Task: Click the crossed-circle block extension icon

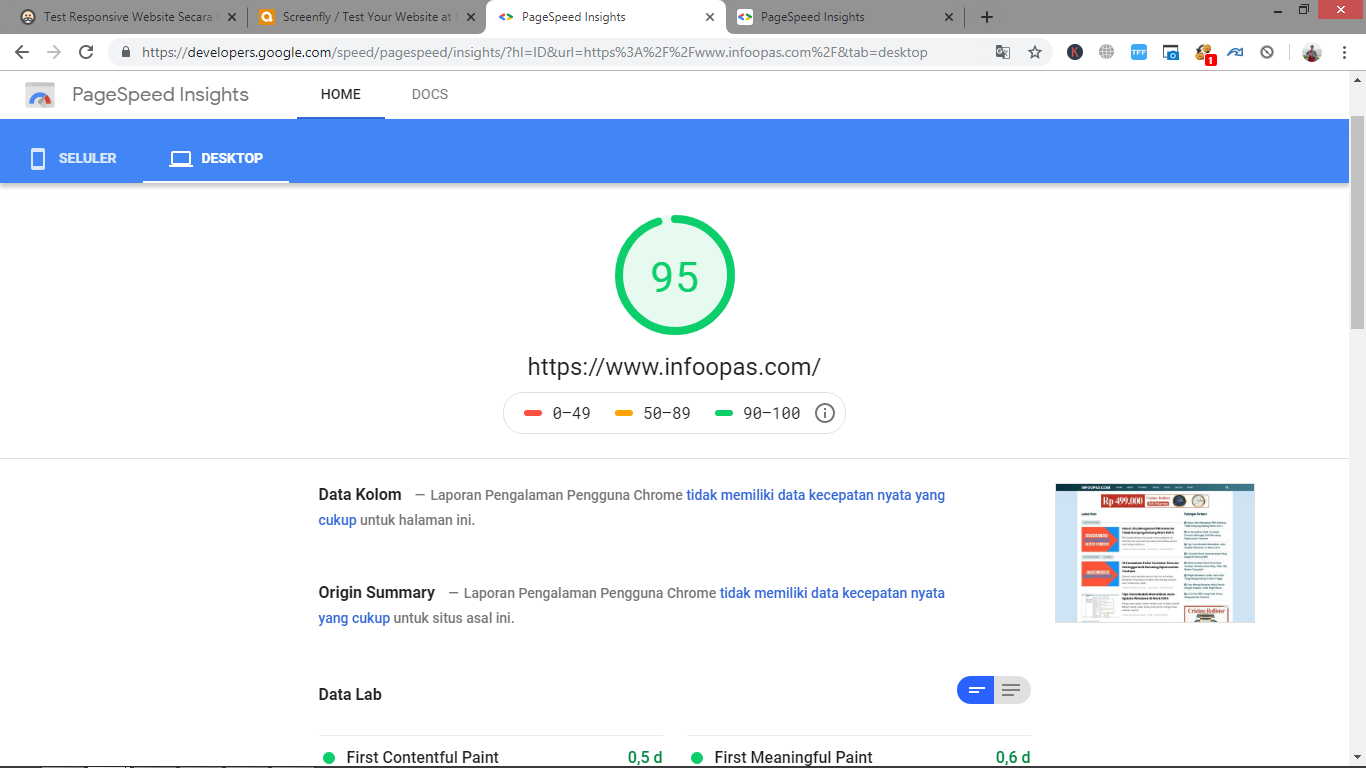Action: click(x=1267, y=52)
